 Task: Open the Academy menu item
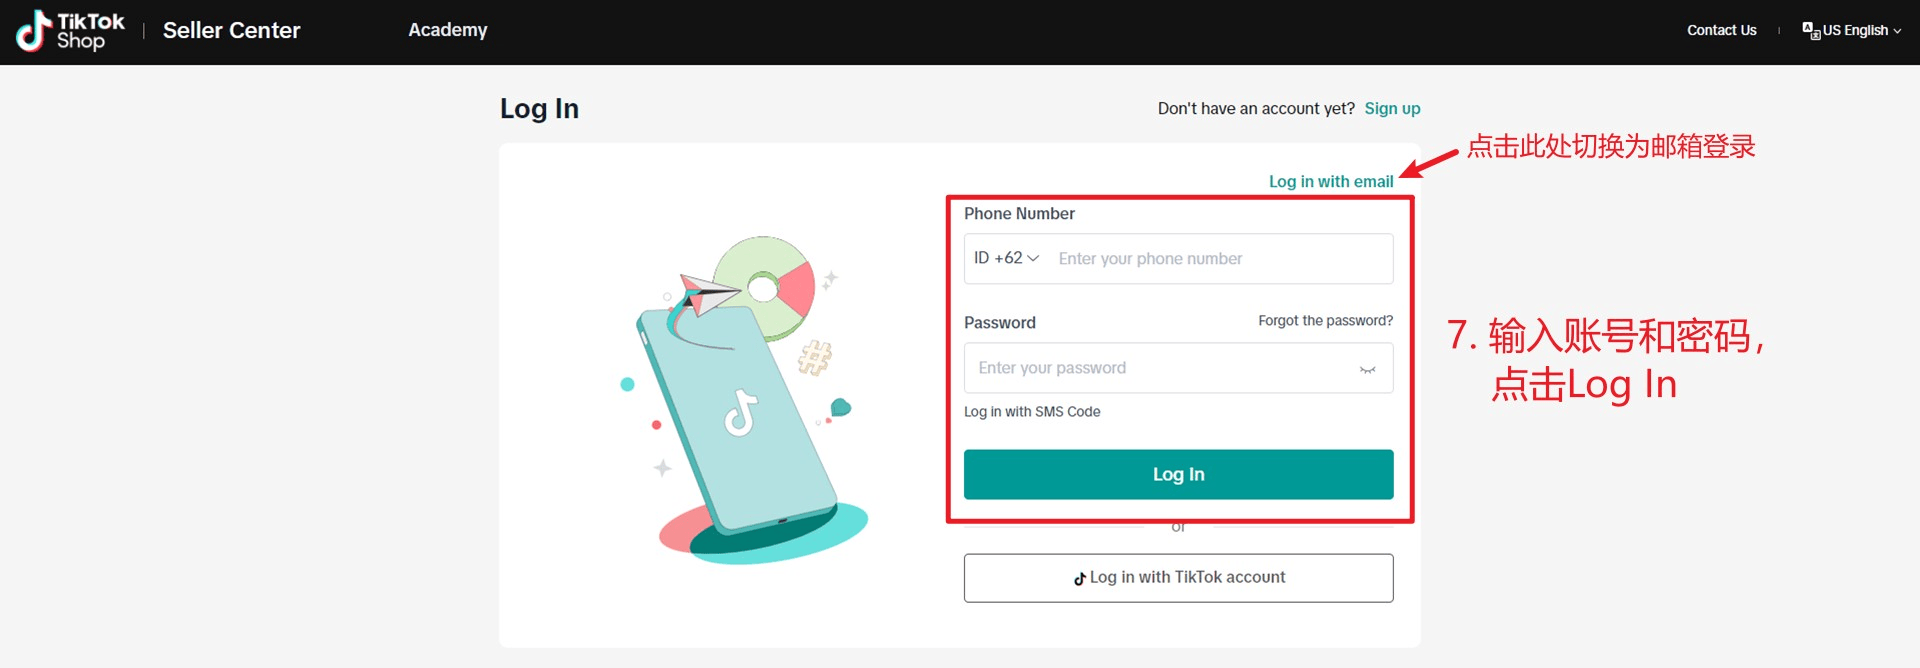pos(447,30)
